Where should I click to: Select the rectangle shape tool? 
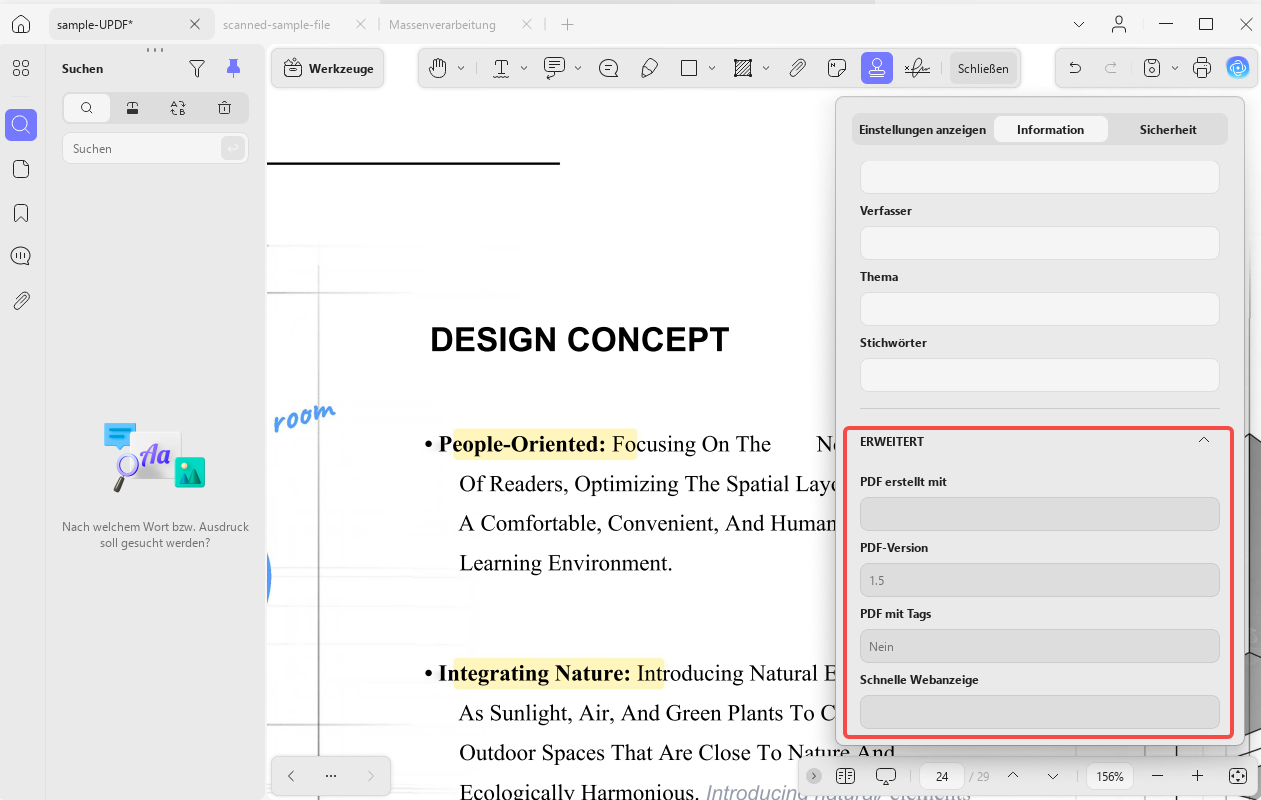pyautogui.click(x=689, y=68)
